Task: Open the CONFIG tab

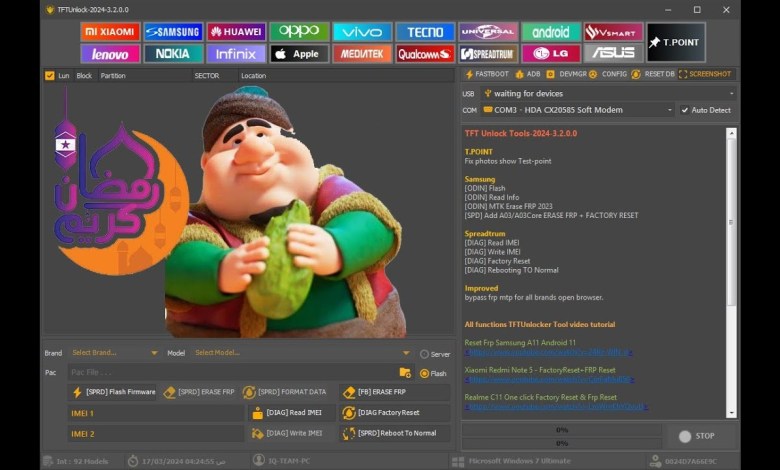Action: pyautogui.click(x=609, y=74)
